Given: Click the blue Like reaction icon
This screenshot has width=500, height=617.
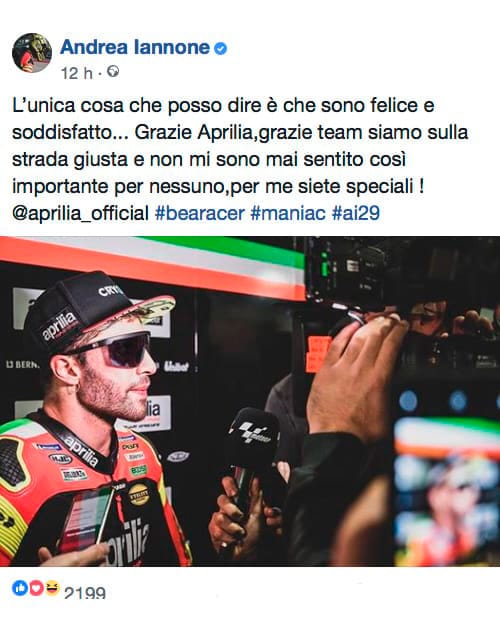Looking at the screenshot, I should click(x=19, y=589).
